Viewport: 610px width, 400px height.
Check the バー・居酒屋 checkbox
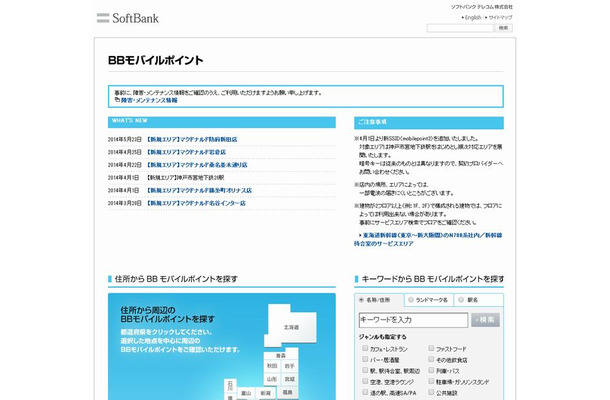pos(365,359)
